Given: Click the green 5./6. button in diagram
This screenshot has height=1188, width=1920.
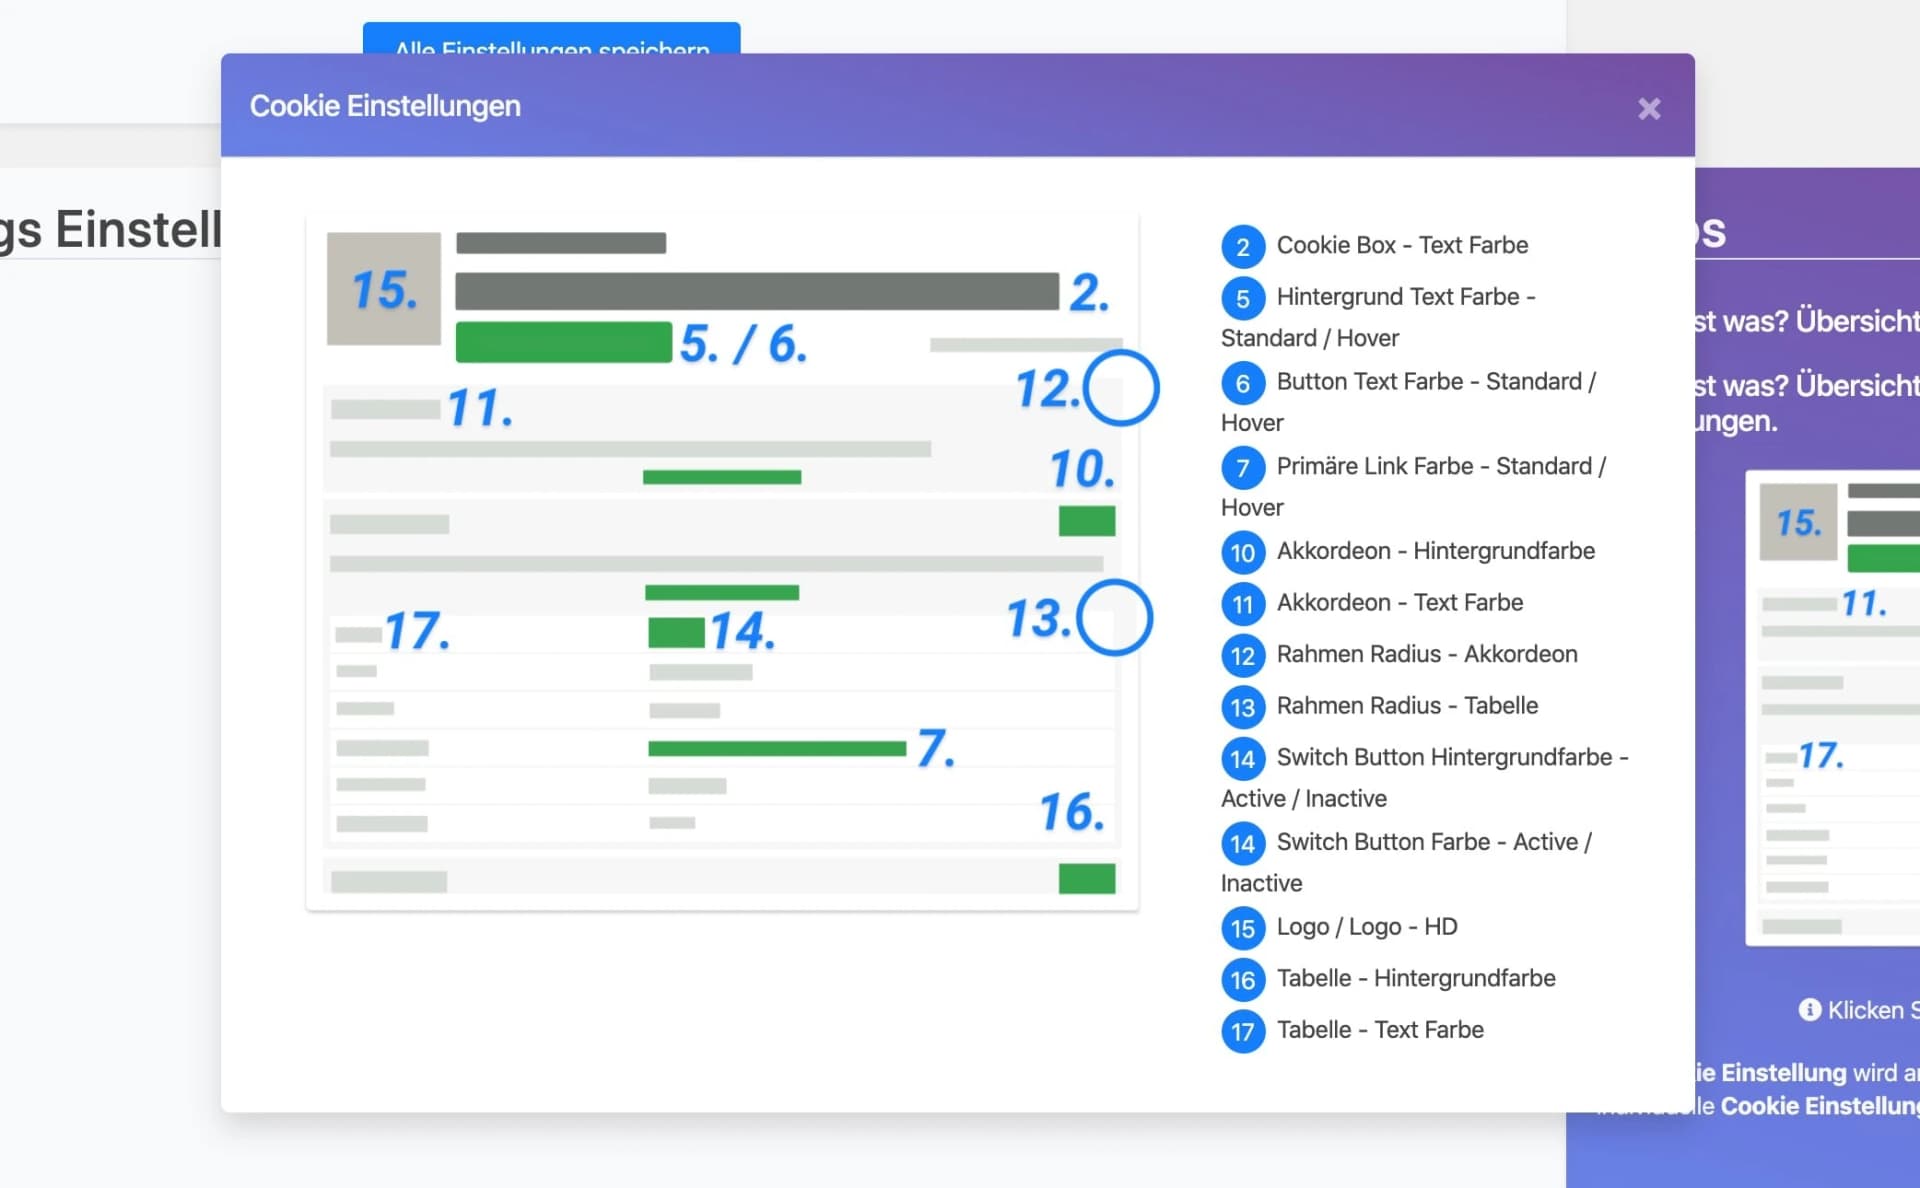Looking at the screenshot, I should pos(563,342).
